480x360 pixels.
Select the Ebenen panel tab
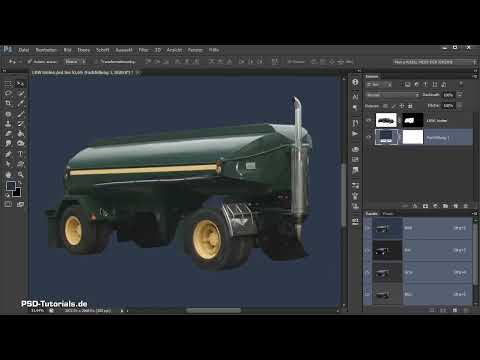372,76
